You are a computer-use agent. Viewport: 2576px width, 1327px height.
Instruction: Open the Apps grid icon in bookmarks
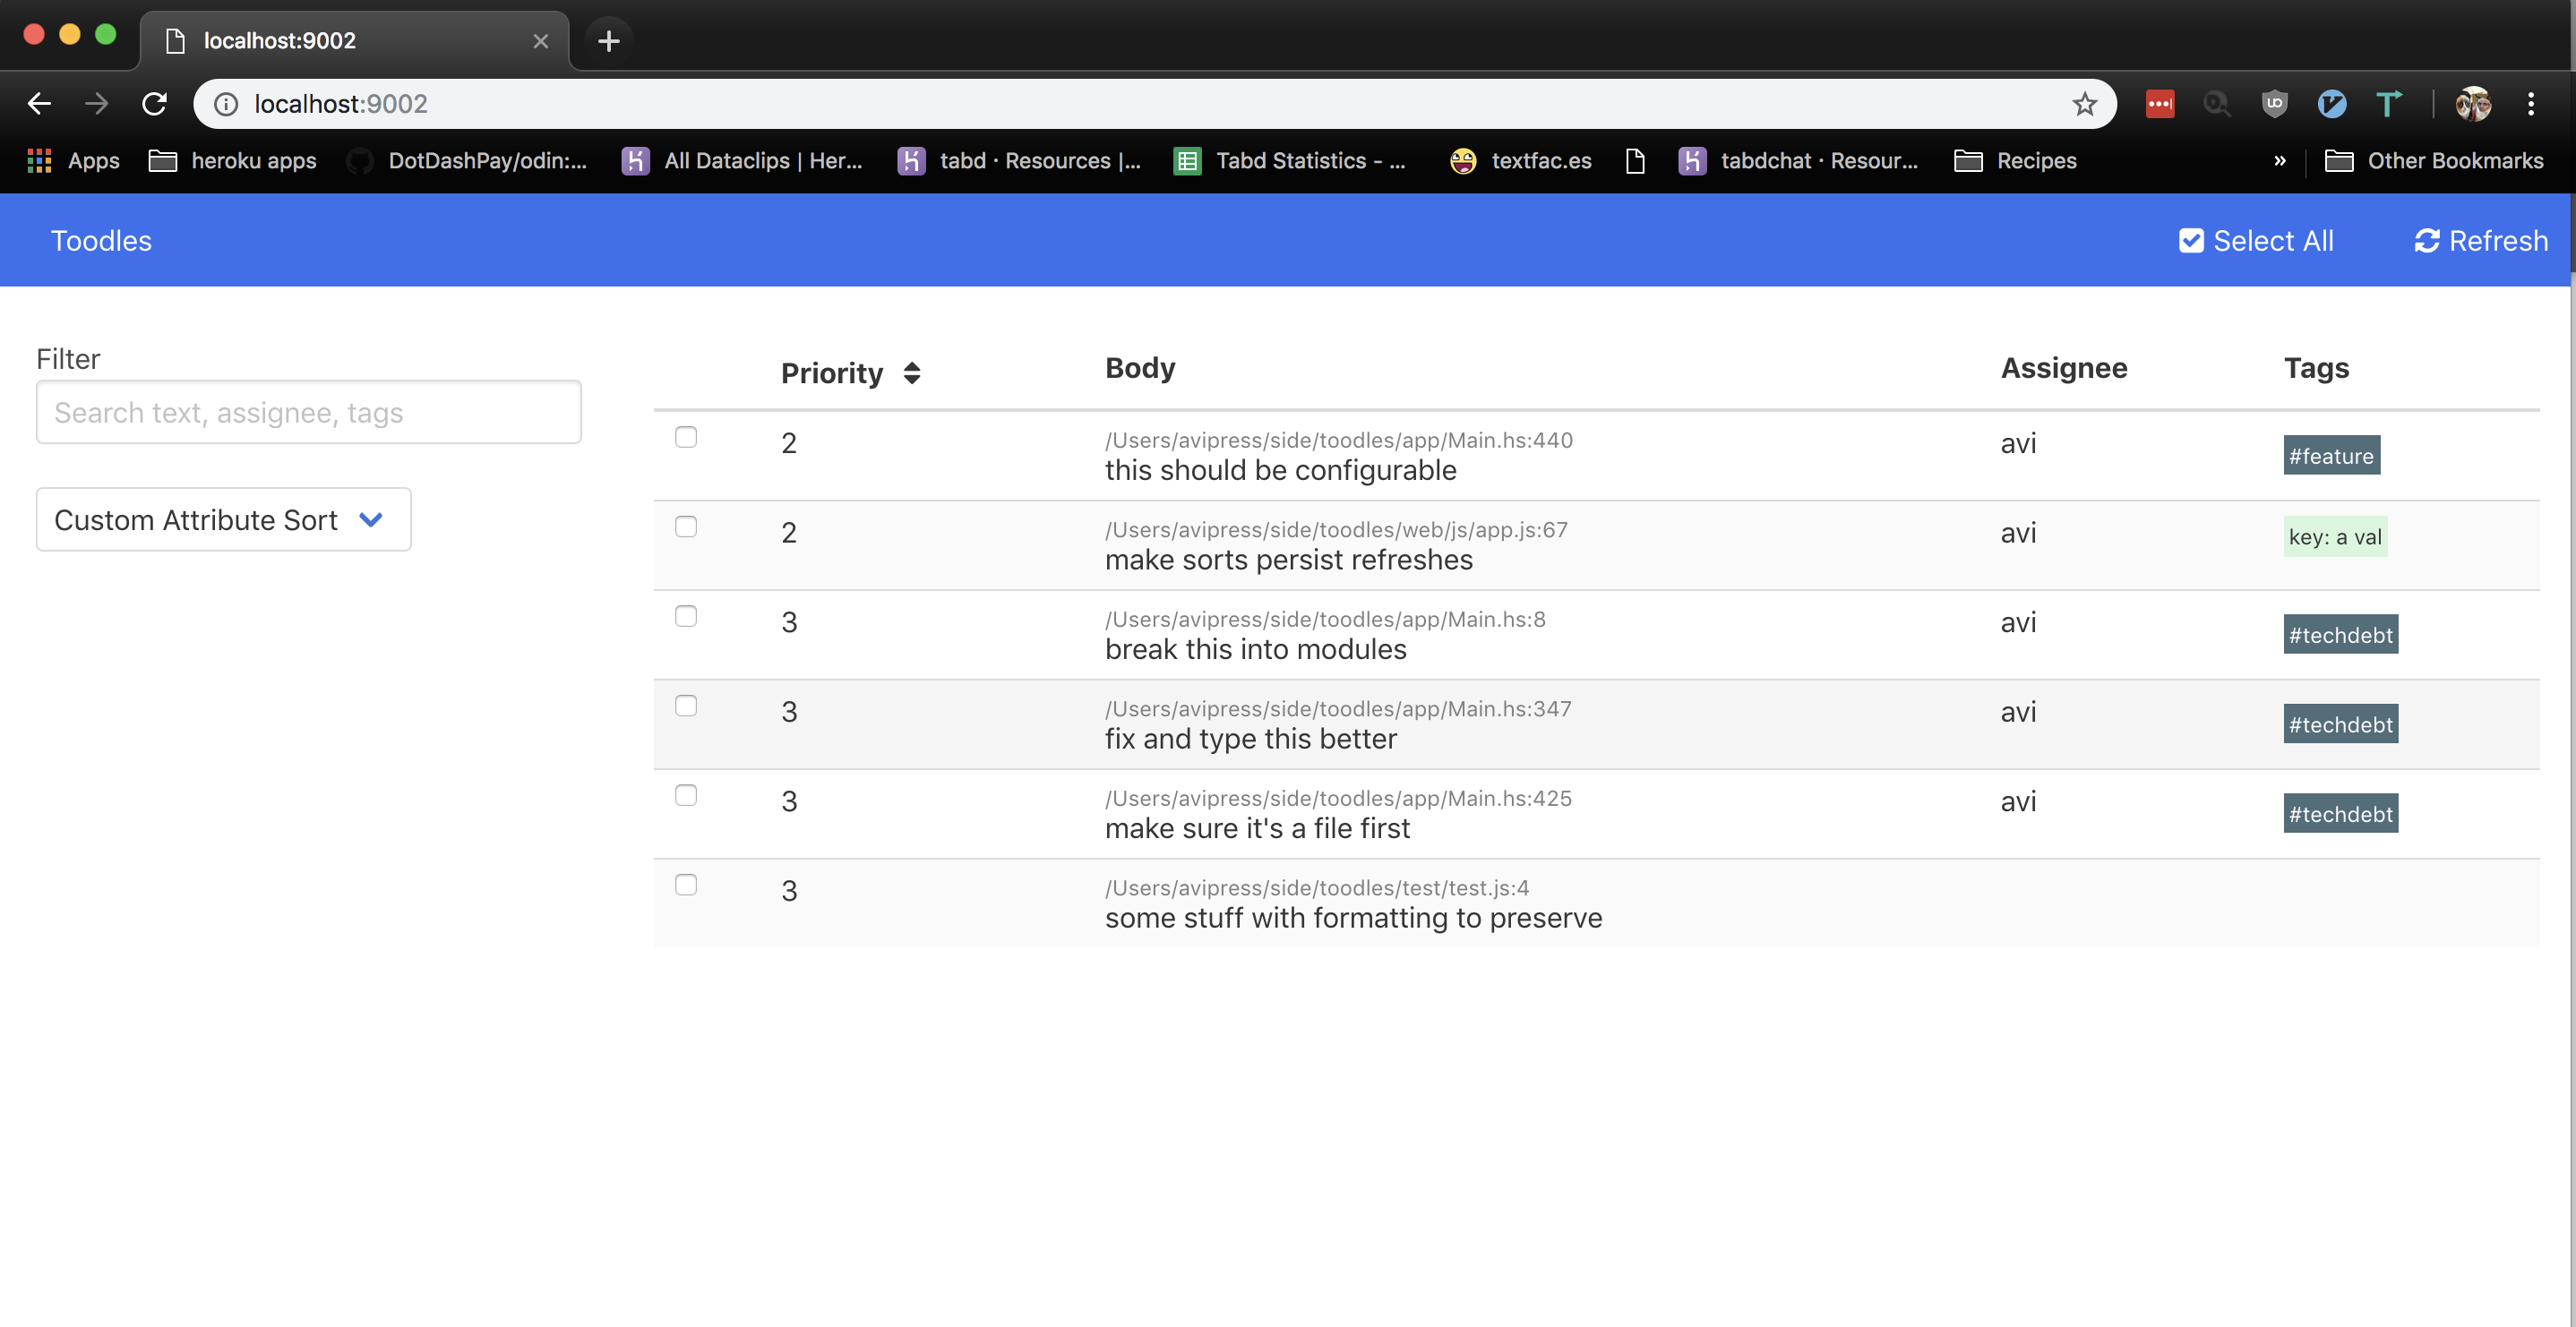[39, 160]
